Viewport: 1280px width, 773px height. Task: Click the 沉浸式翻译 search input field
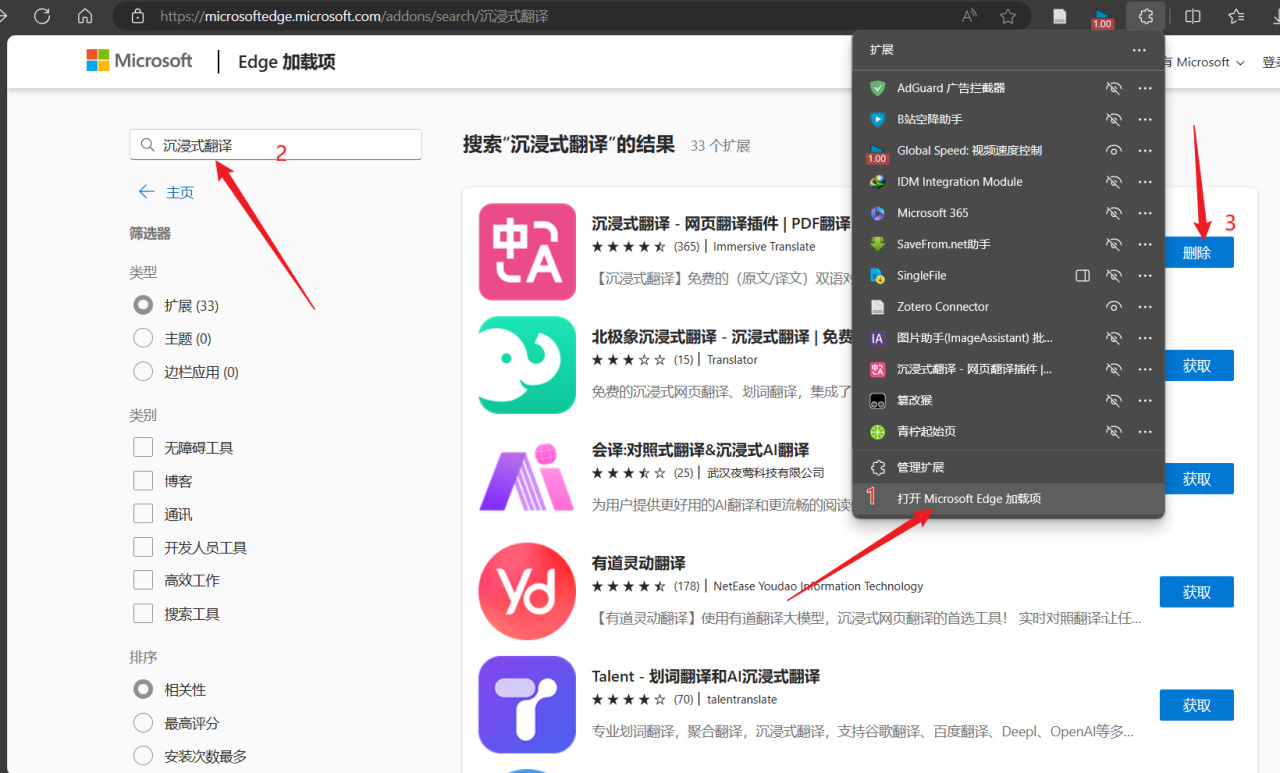pos(276,145)
